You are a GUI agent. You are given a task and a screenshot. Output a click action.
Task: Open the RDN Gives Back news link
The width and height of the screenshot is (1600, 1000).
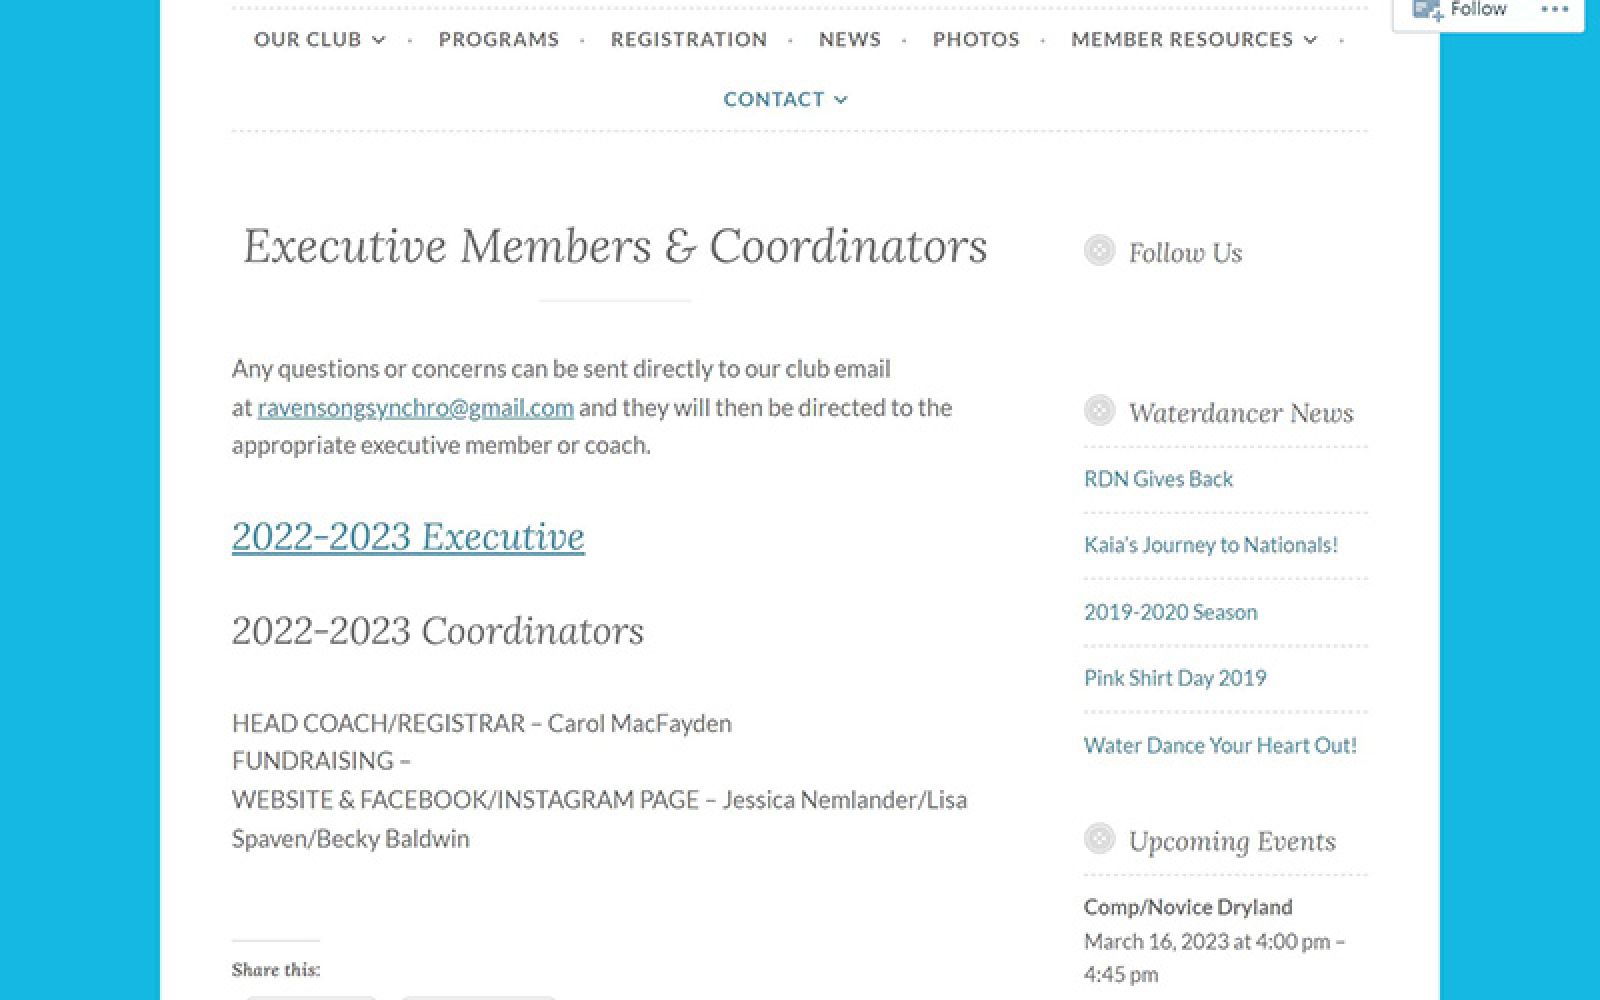click(x=1158, y=479)
